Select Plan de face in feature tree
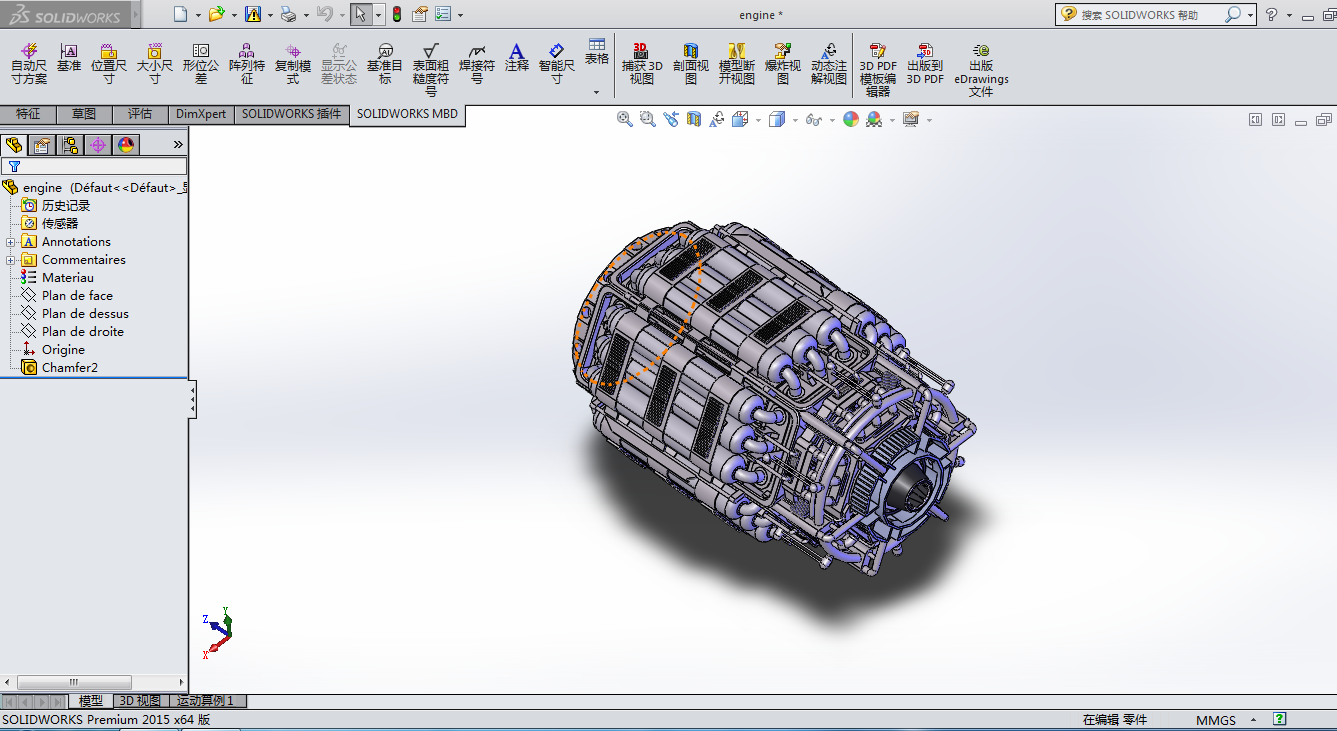The height and width of the screenshot is (731, 1337). pos(77,296)
